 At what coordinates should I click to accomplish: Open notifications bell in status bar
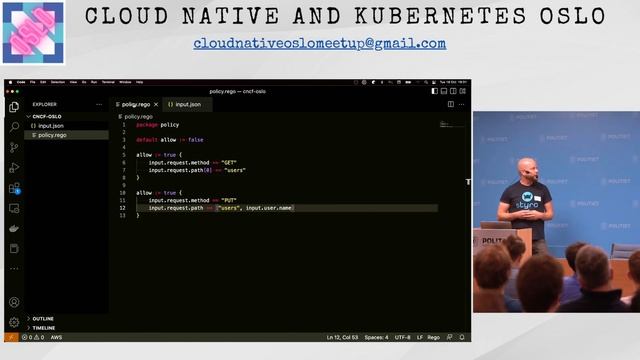[462, 338]
